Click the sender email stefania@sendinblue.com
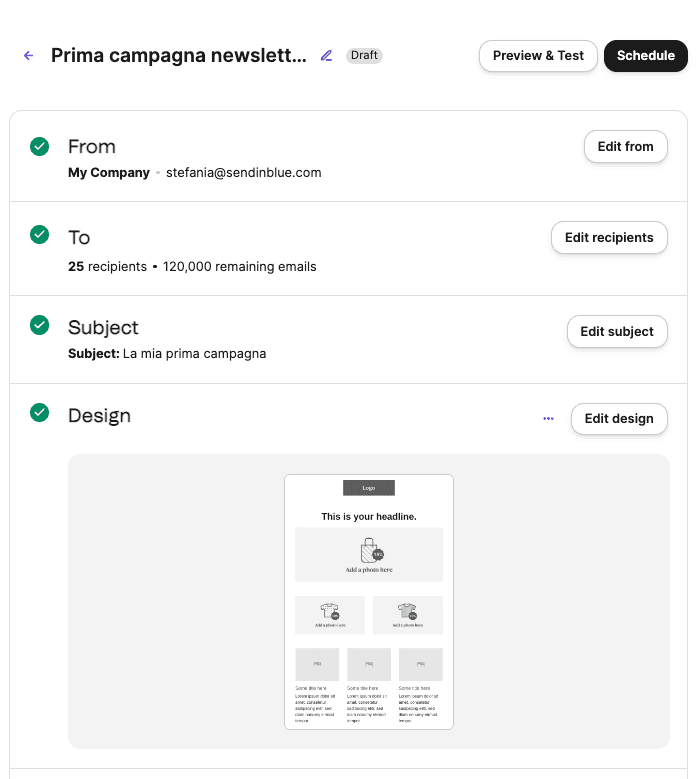Viewport: 699px width, 779px height. (243, 172)
